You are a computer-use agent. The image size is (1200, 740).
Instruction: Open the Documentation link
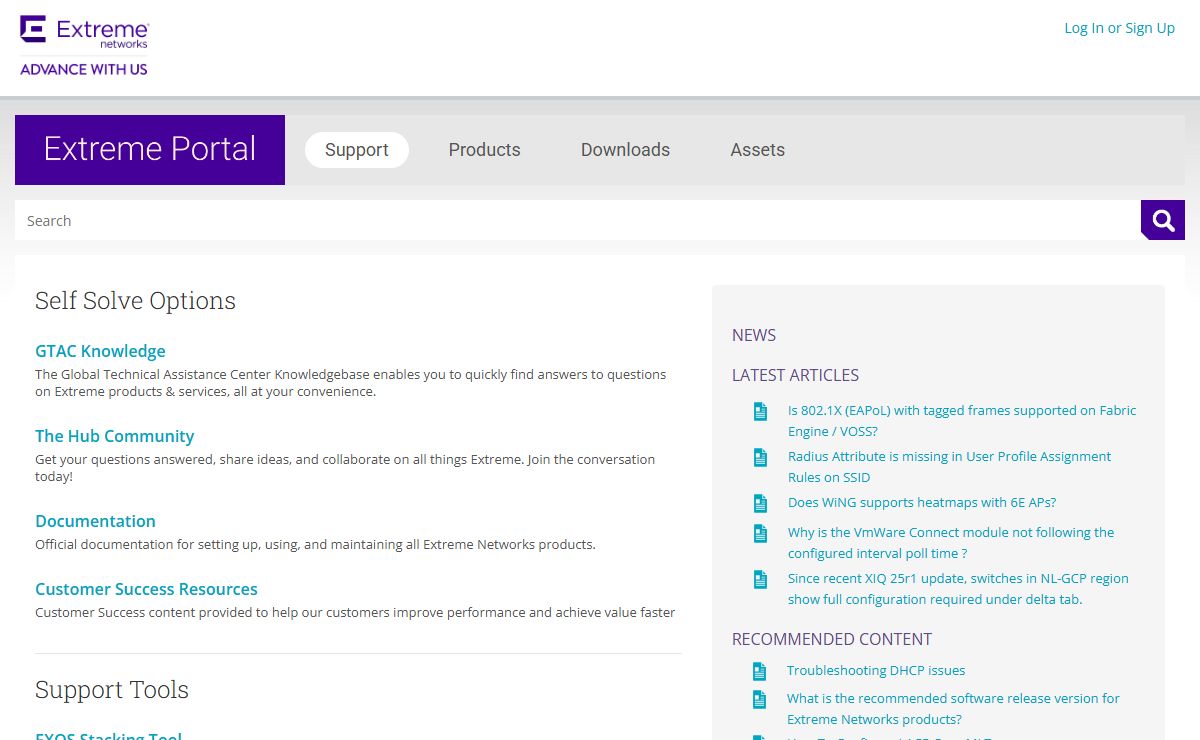pos(95,521)
